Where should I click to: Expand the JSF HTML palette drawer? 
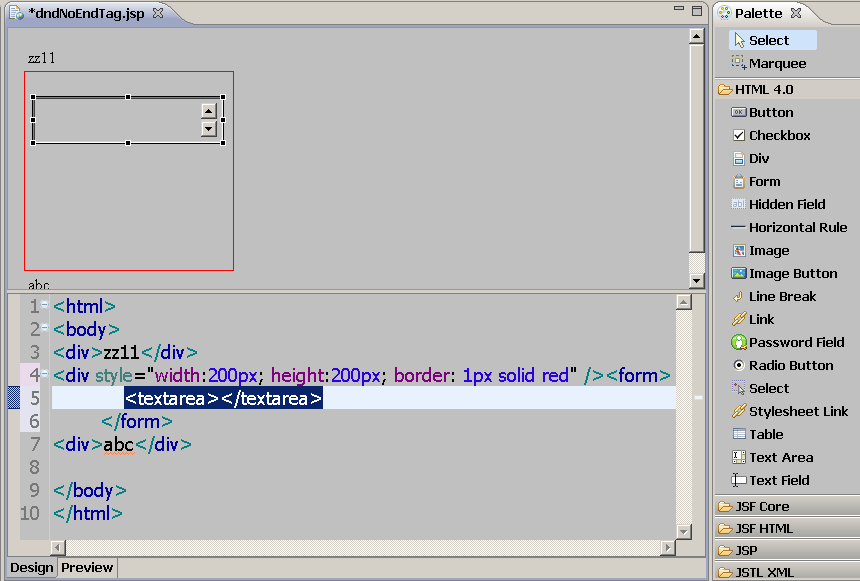(x=788, y=528)
